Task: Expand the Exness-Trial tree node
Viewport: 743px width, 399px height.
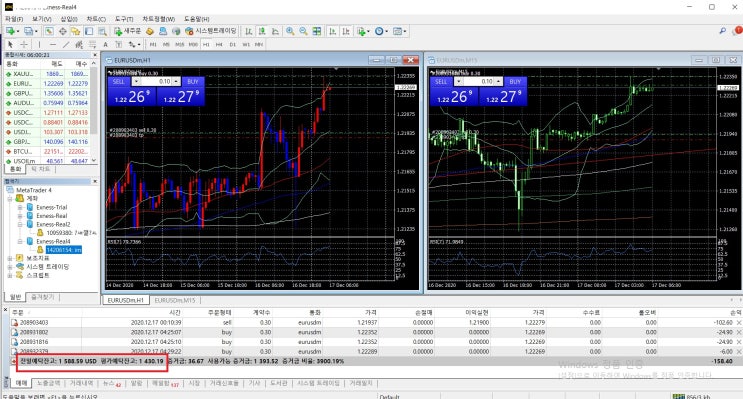Action: 20,207
